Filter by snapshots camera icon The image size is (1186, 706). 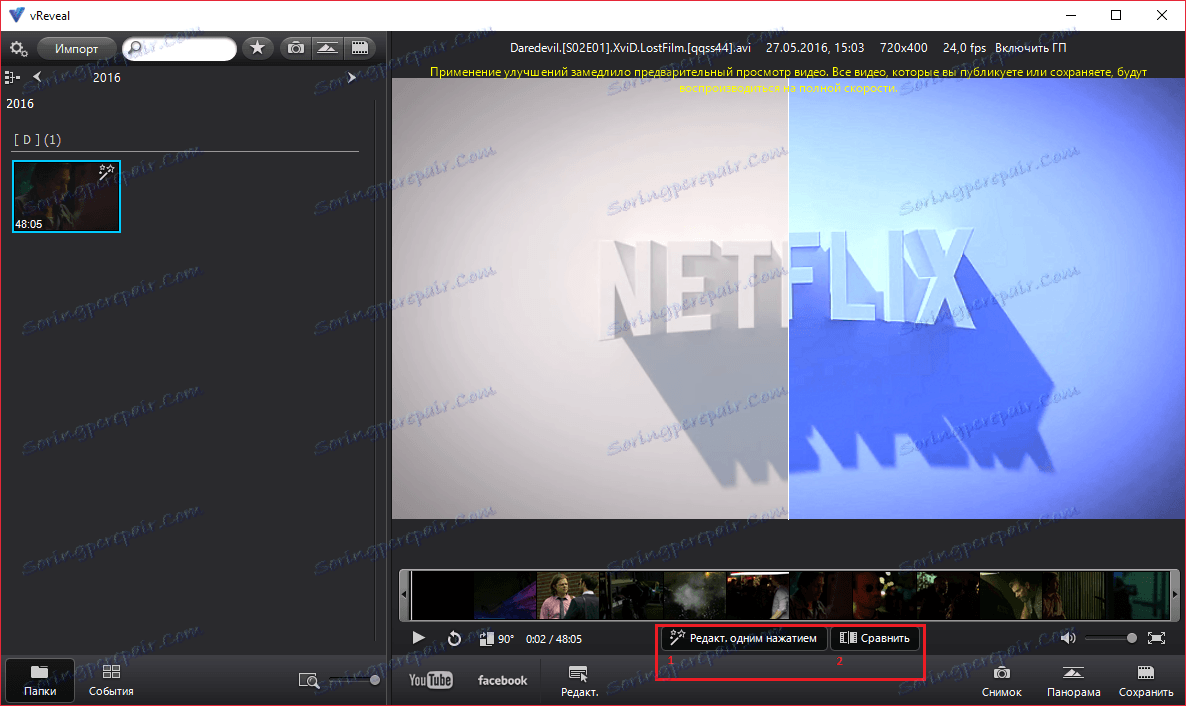(296, 48)
